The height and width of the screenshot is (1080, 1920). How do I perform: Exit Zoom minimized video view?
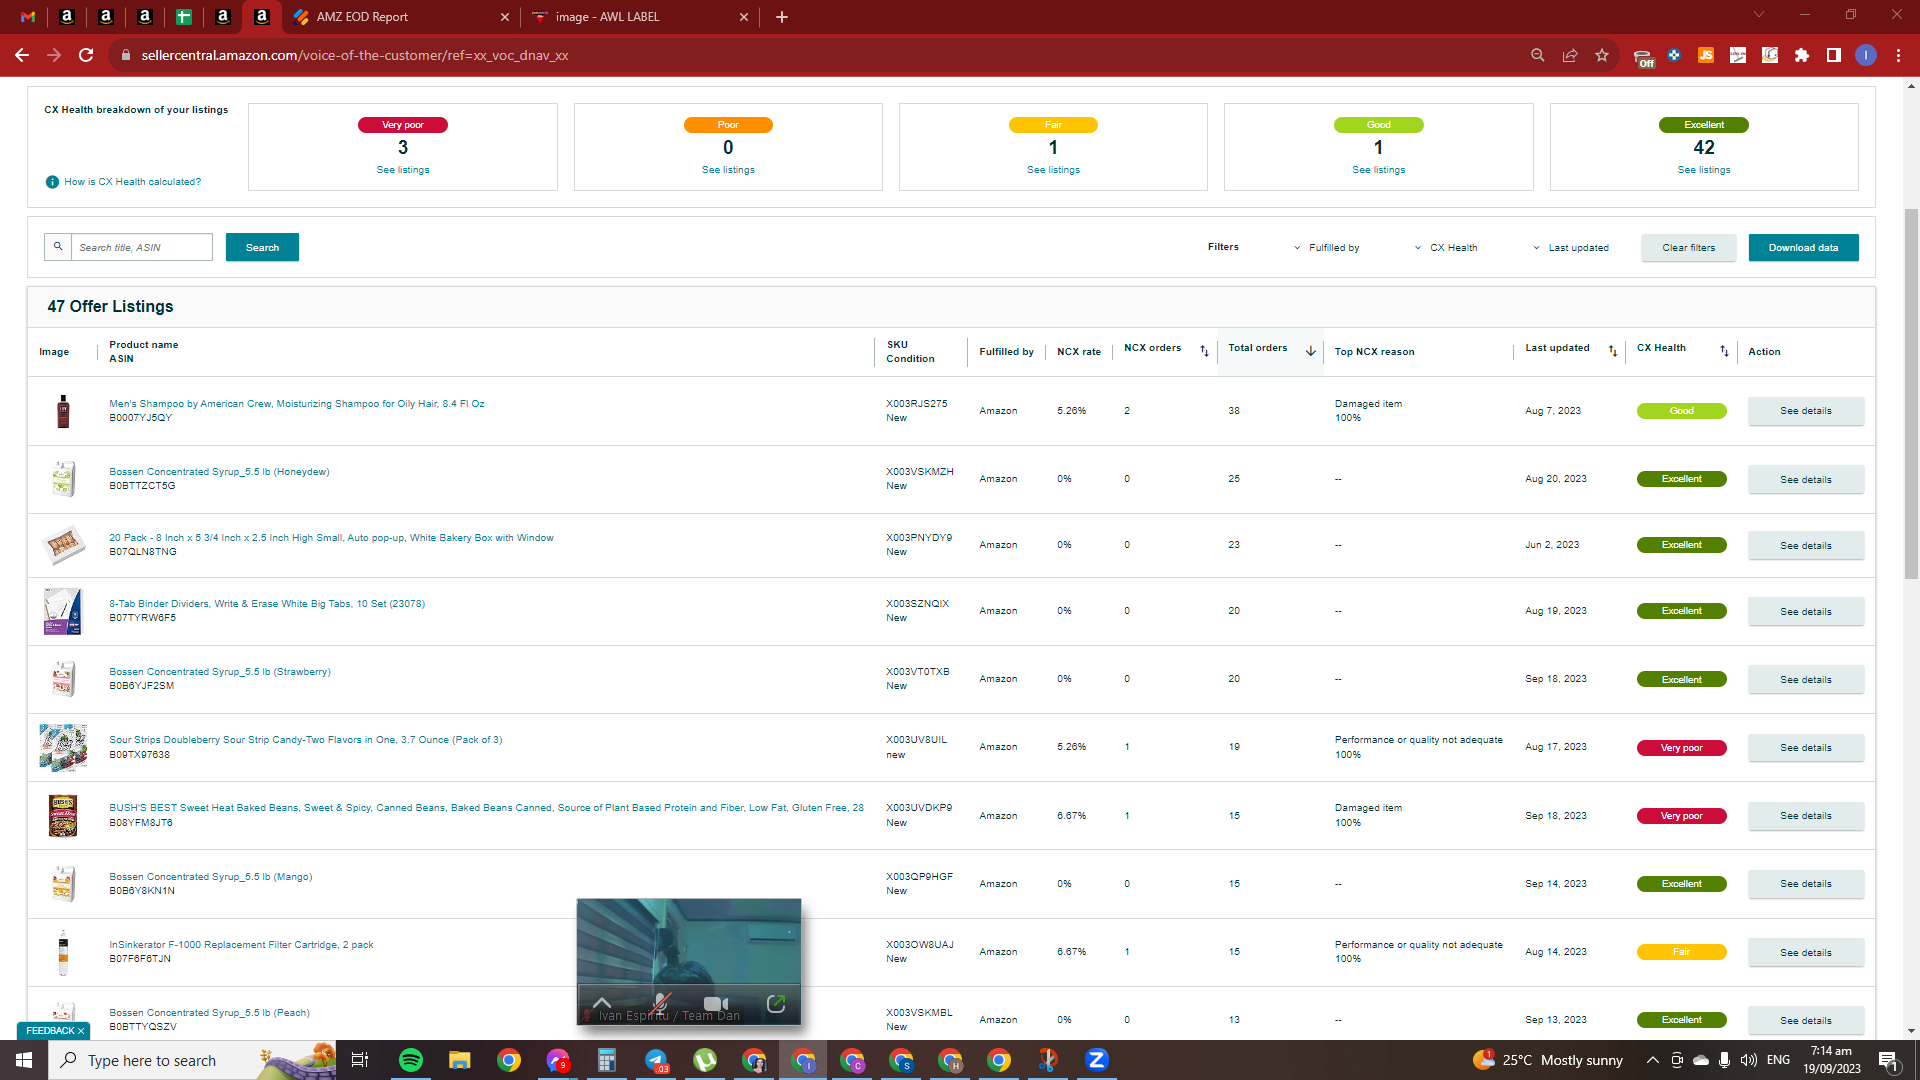776,1003
